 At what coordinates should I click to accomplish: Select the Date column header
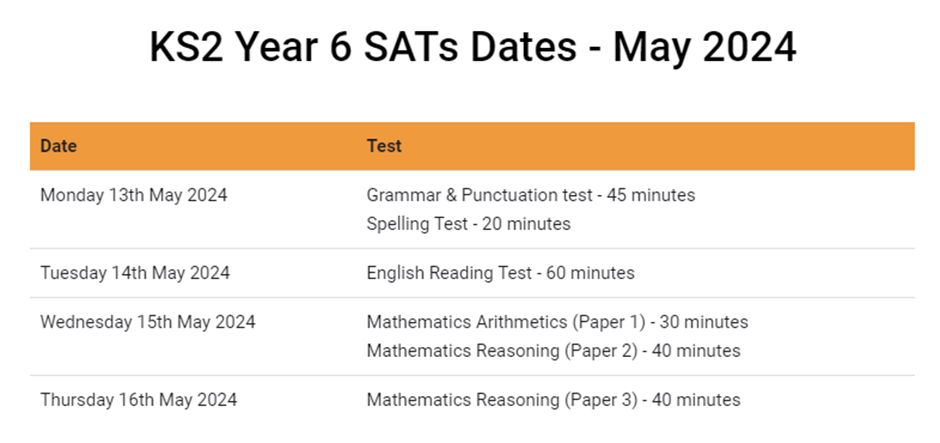tap(58, 146)
